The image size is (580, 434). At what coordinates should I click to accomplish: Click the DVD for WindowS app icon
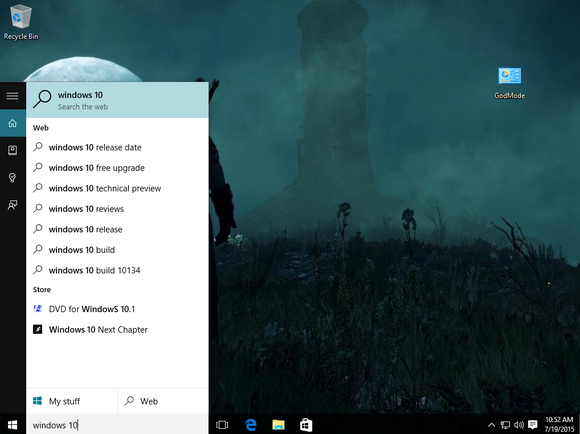coord(37,309)
